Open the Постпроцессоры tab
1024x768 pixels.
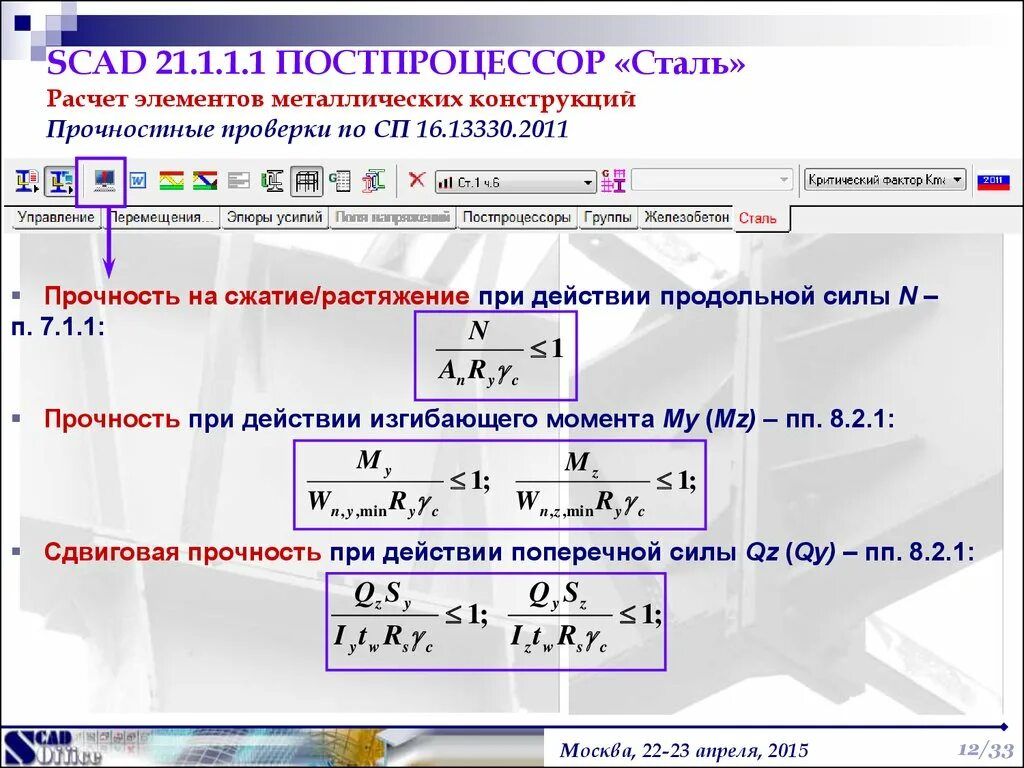(516, 217)
